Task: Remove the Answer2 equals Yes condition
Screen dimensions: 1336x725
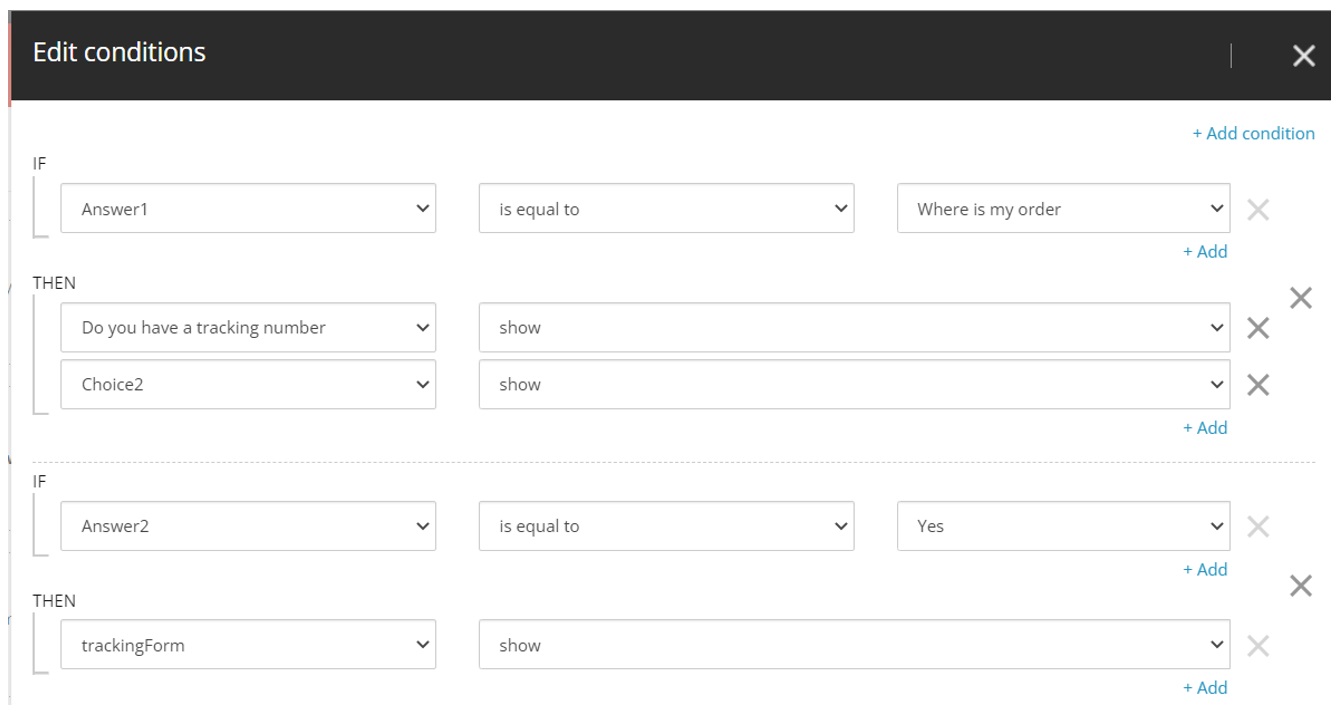Action: pos(1259,526)
